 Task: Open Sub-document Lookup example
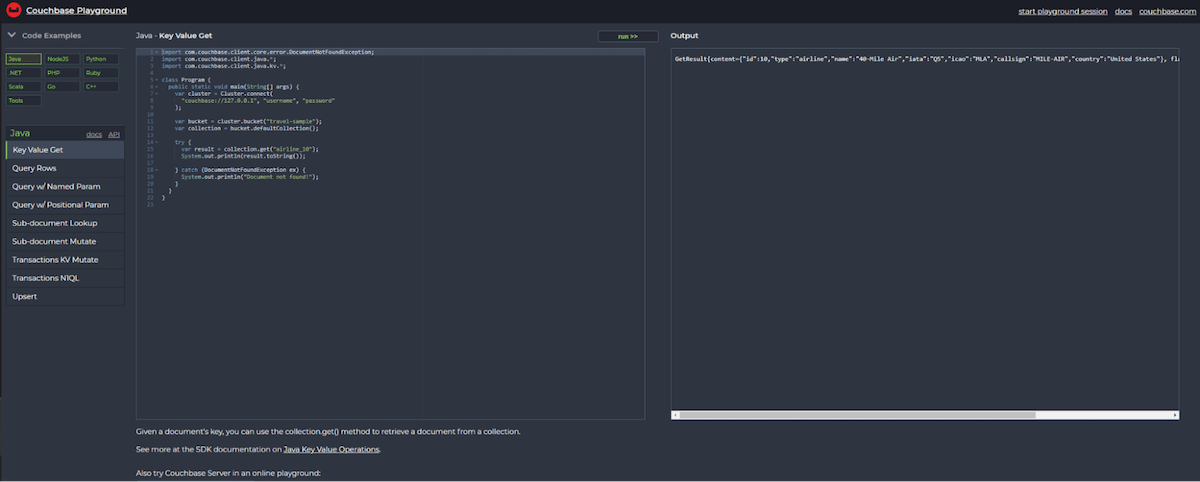(x=64, y=223)
